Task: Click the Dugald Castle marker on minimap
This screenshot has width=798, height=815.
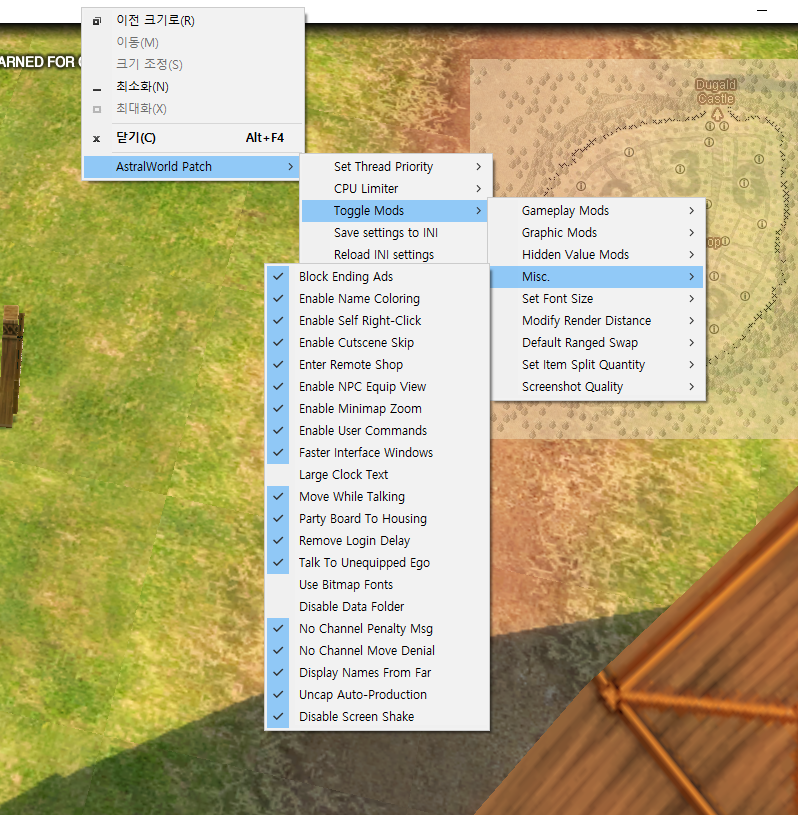Action: click(717, 113)
